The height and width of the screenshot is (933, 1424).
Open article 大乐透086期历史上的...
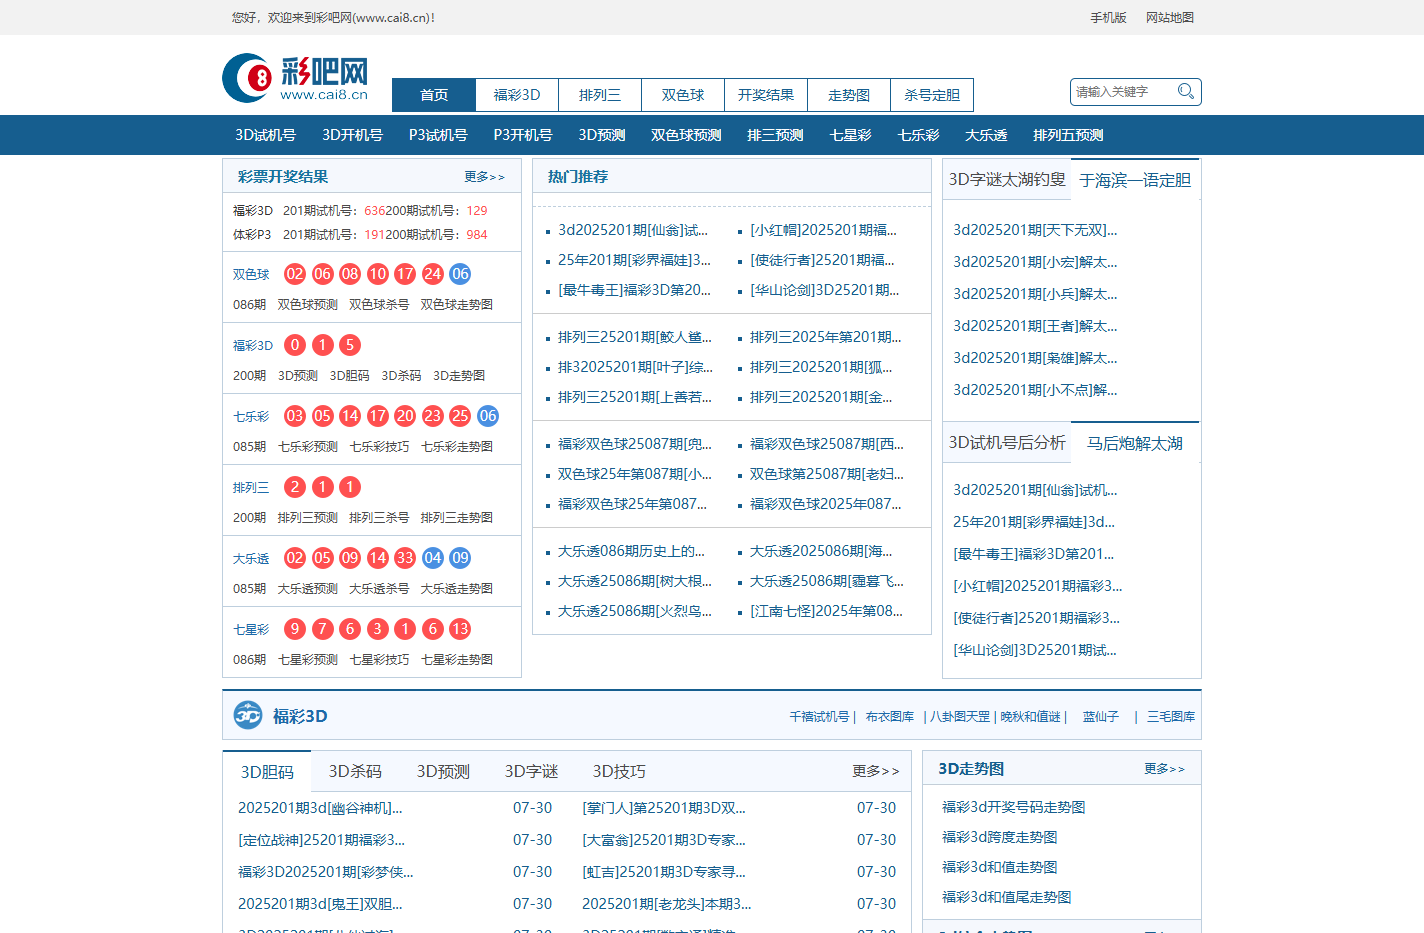pyautogui.click(x=631, y=551)
